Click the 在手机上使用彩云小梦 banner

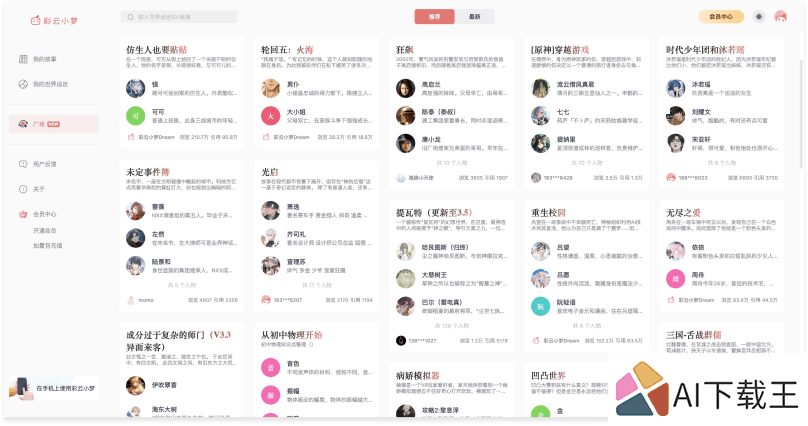(54, 388)
